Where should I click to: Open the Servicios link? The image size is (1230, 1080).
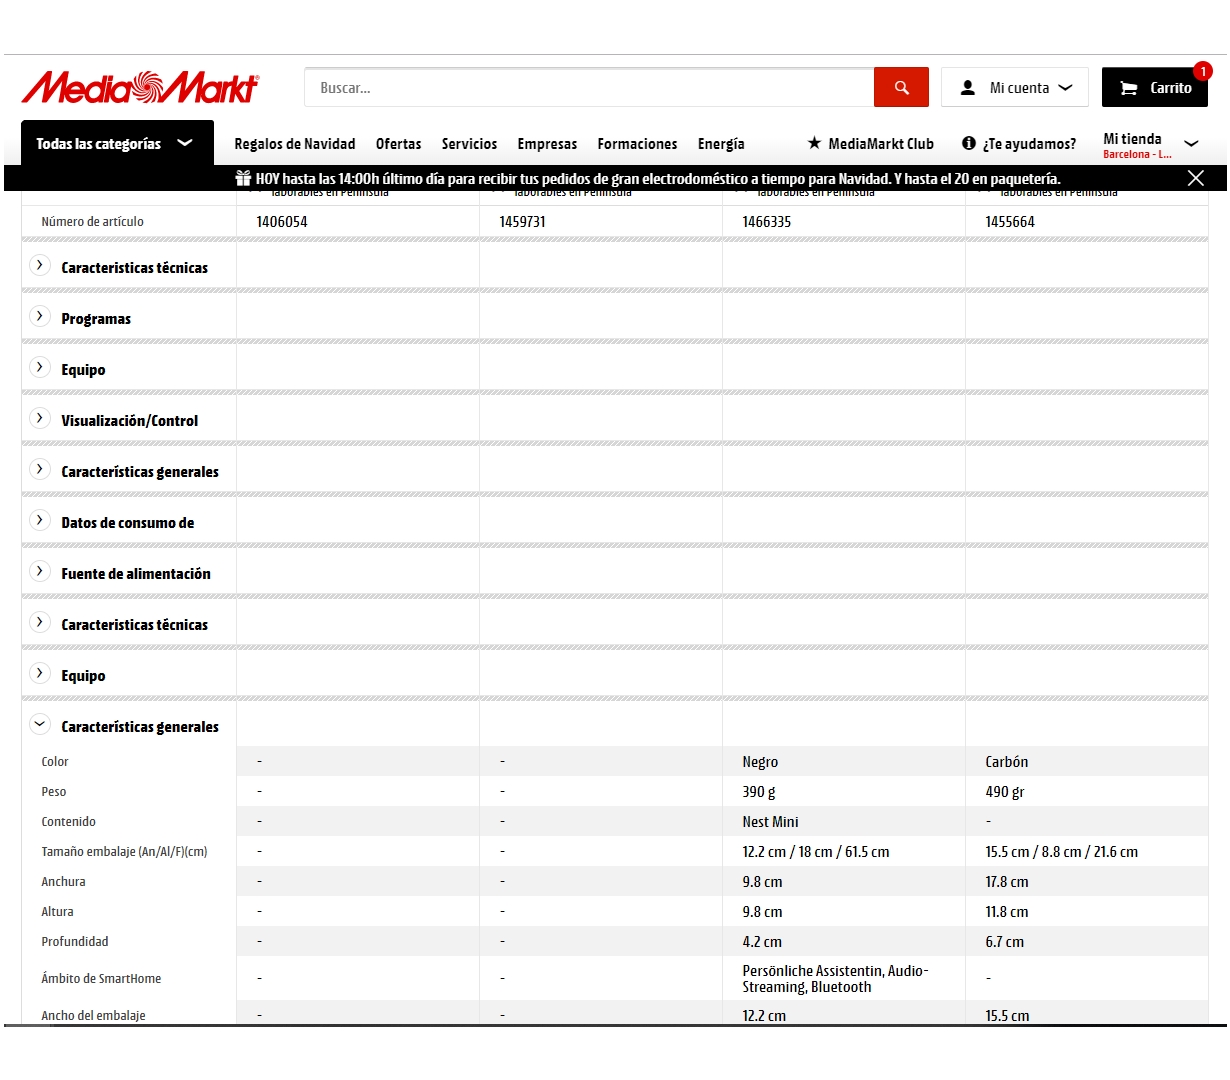pos(469,144)
